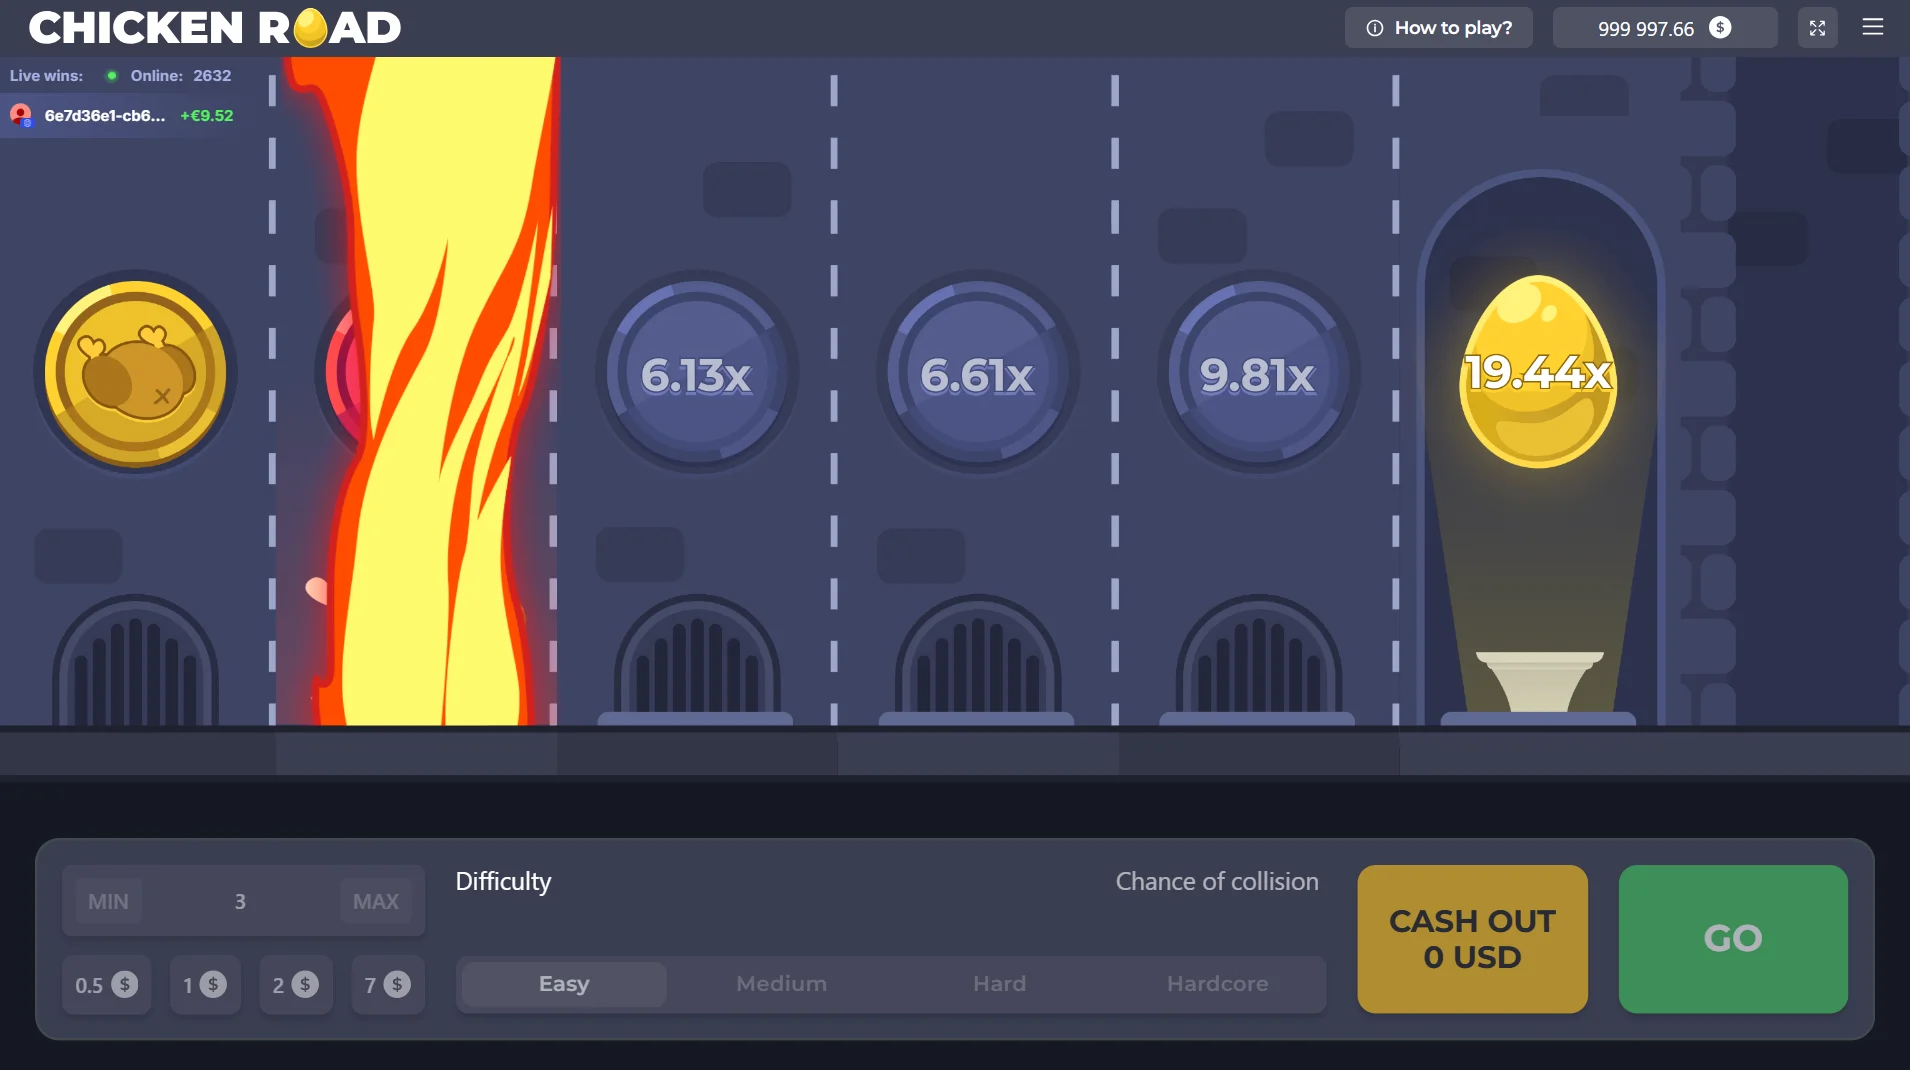Click the 999 997.66 balance display

click(x=1665, y=28)
